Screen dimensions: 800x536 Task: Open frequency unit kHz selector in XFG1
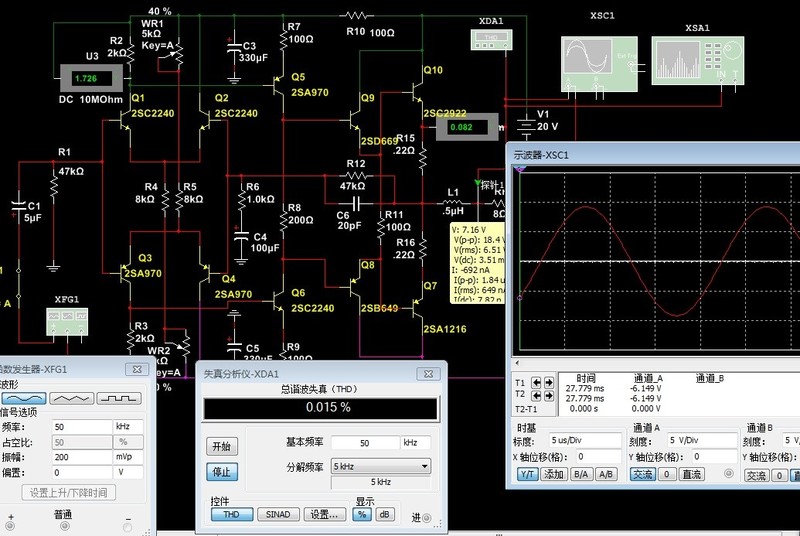[127, 426]
